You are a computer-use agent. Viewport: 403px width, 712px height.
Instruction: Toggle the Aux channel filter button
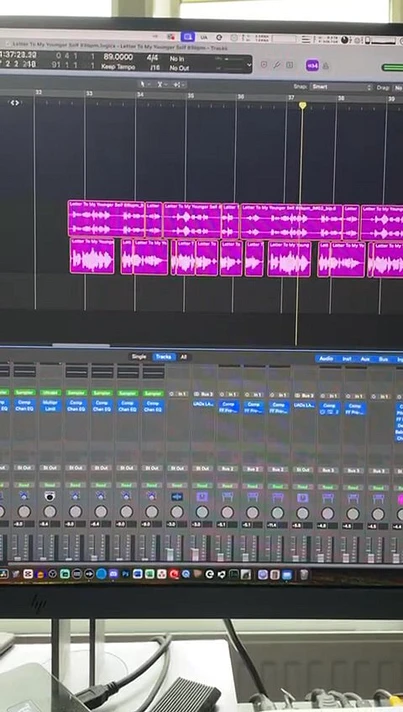[365, 359]
